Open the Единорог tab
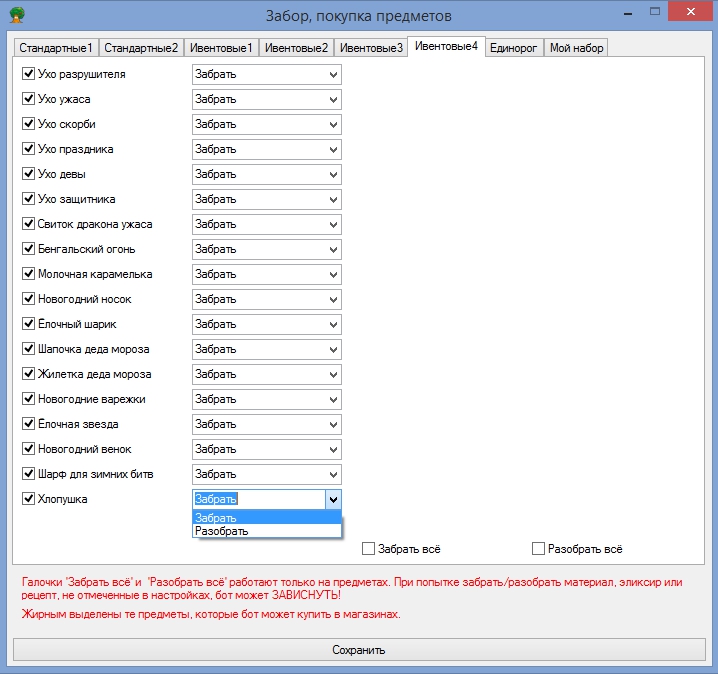 [514, 48]
